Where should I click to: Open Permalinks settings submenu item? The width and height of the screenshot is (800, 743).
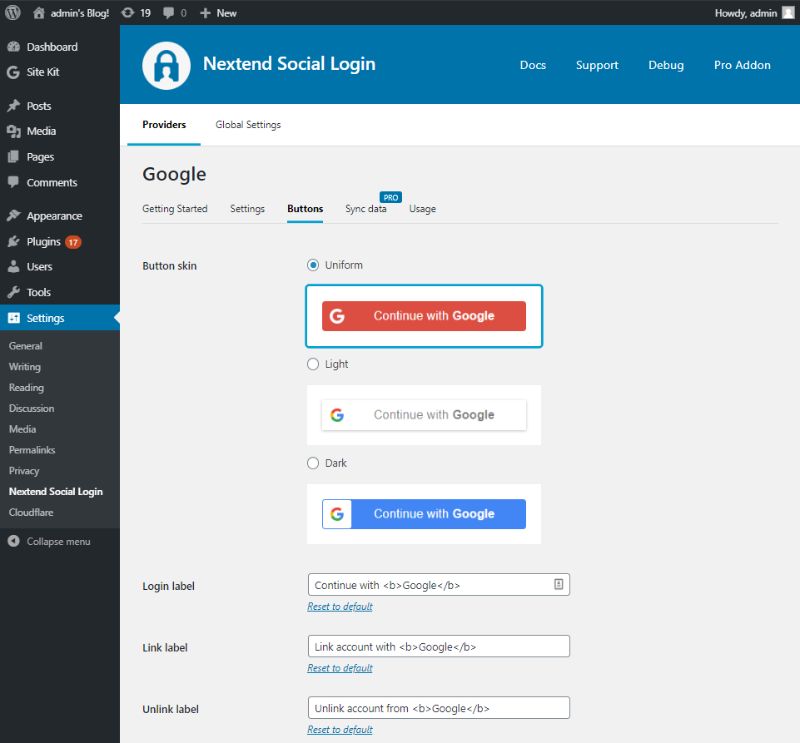(32, 450)
